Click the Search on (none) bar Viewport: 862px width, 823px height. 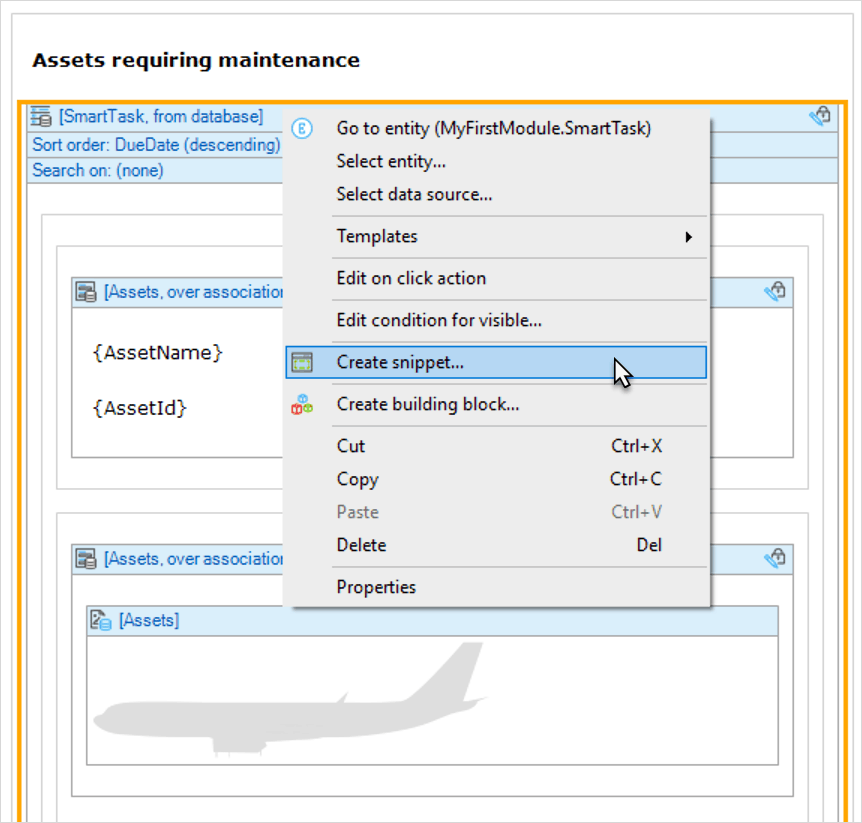point(98,170)
